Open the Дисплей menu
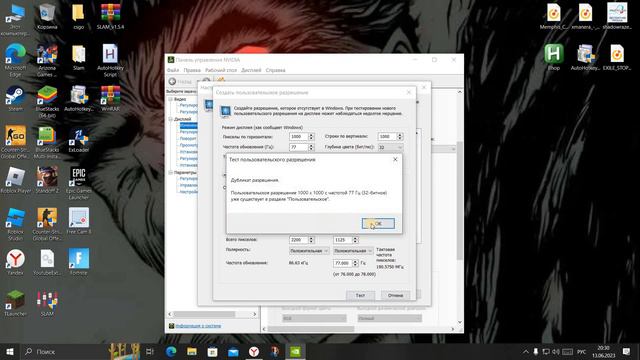 pyautogui.click(x=251, y=70)
